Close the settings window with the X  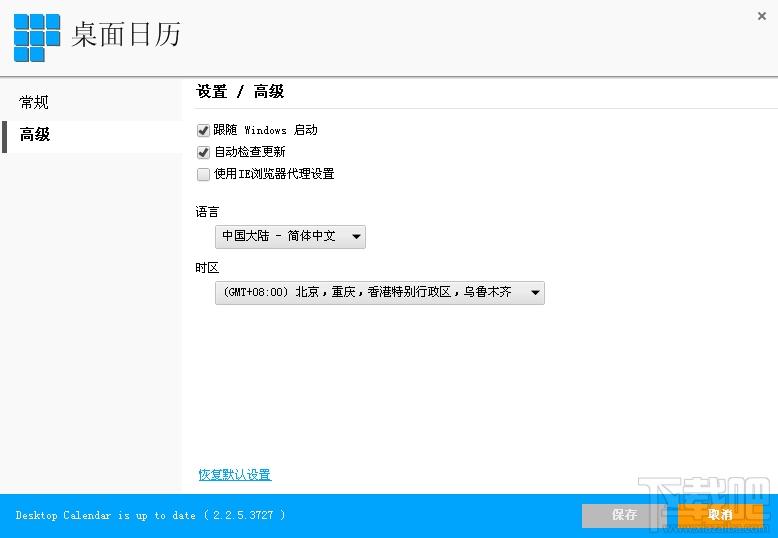click(x=762, y=16)
